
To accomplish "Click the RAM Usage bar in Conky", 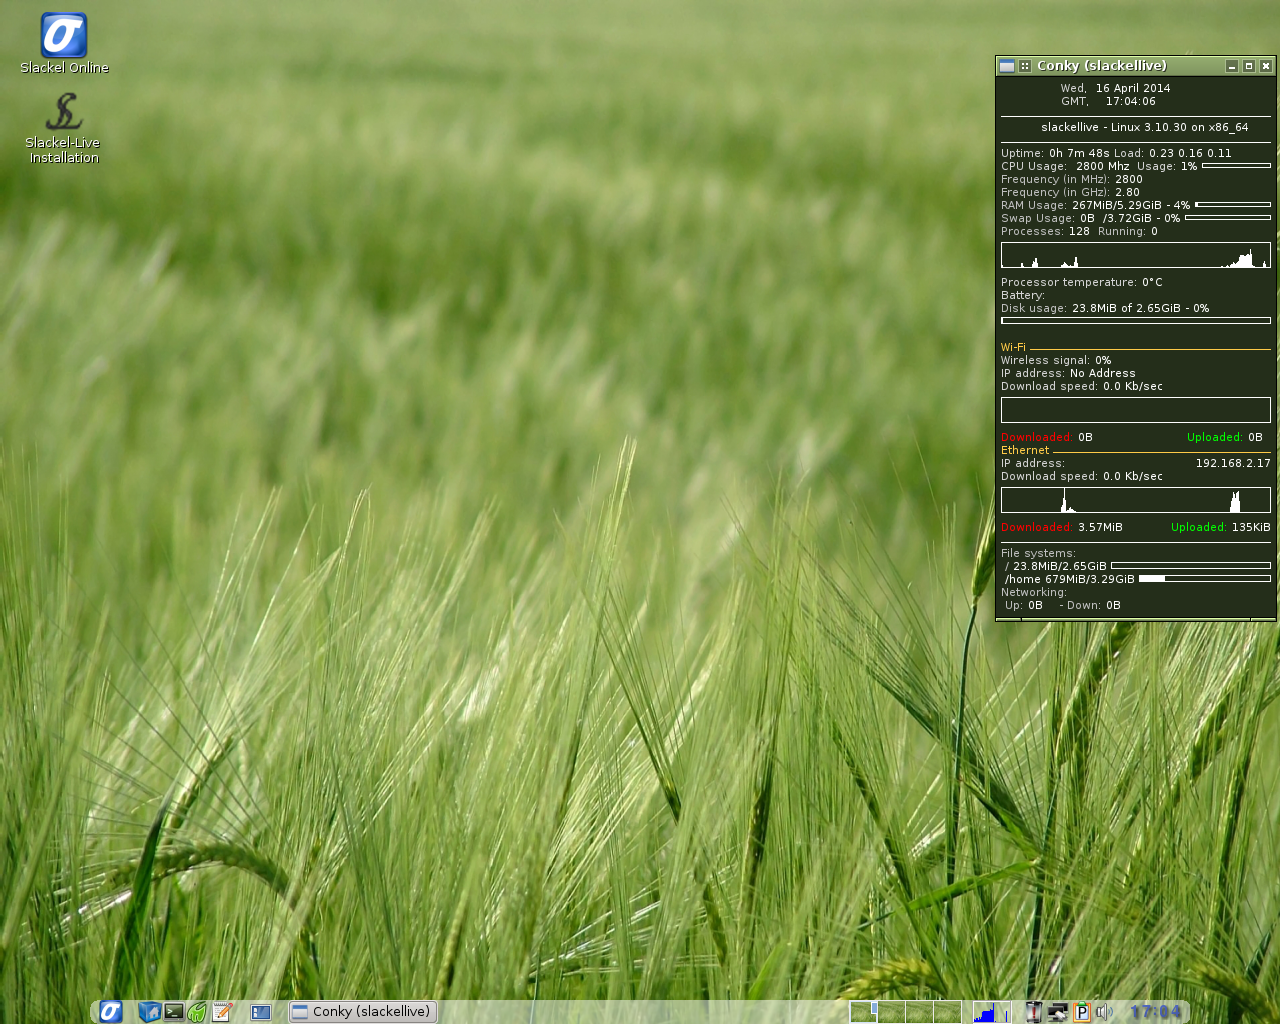I will click(x=1233, y=205).
